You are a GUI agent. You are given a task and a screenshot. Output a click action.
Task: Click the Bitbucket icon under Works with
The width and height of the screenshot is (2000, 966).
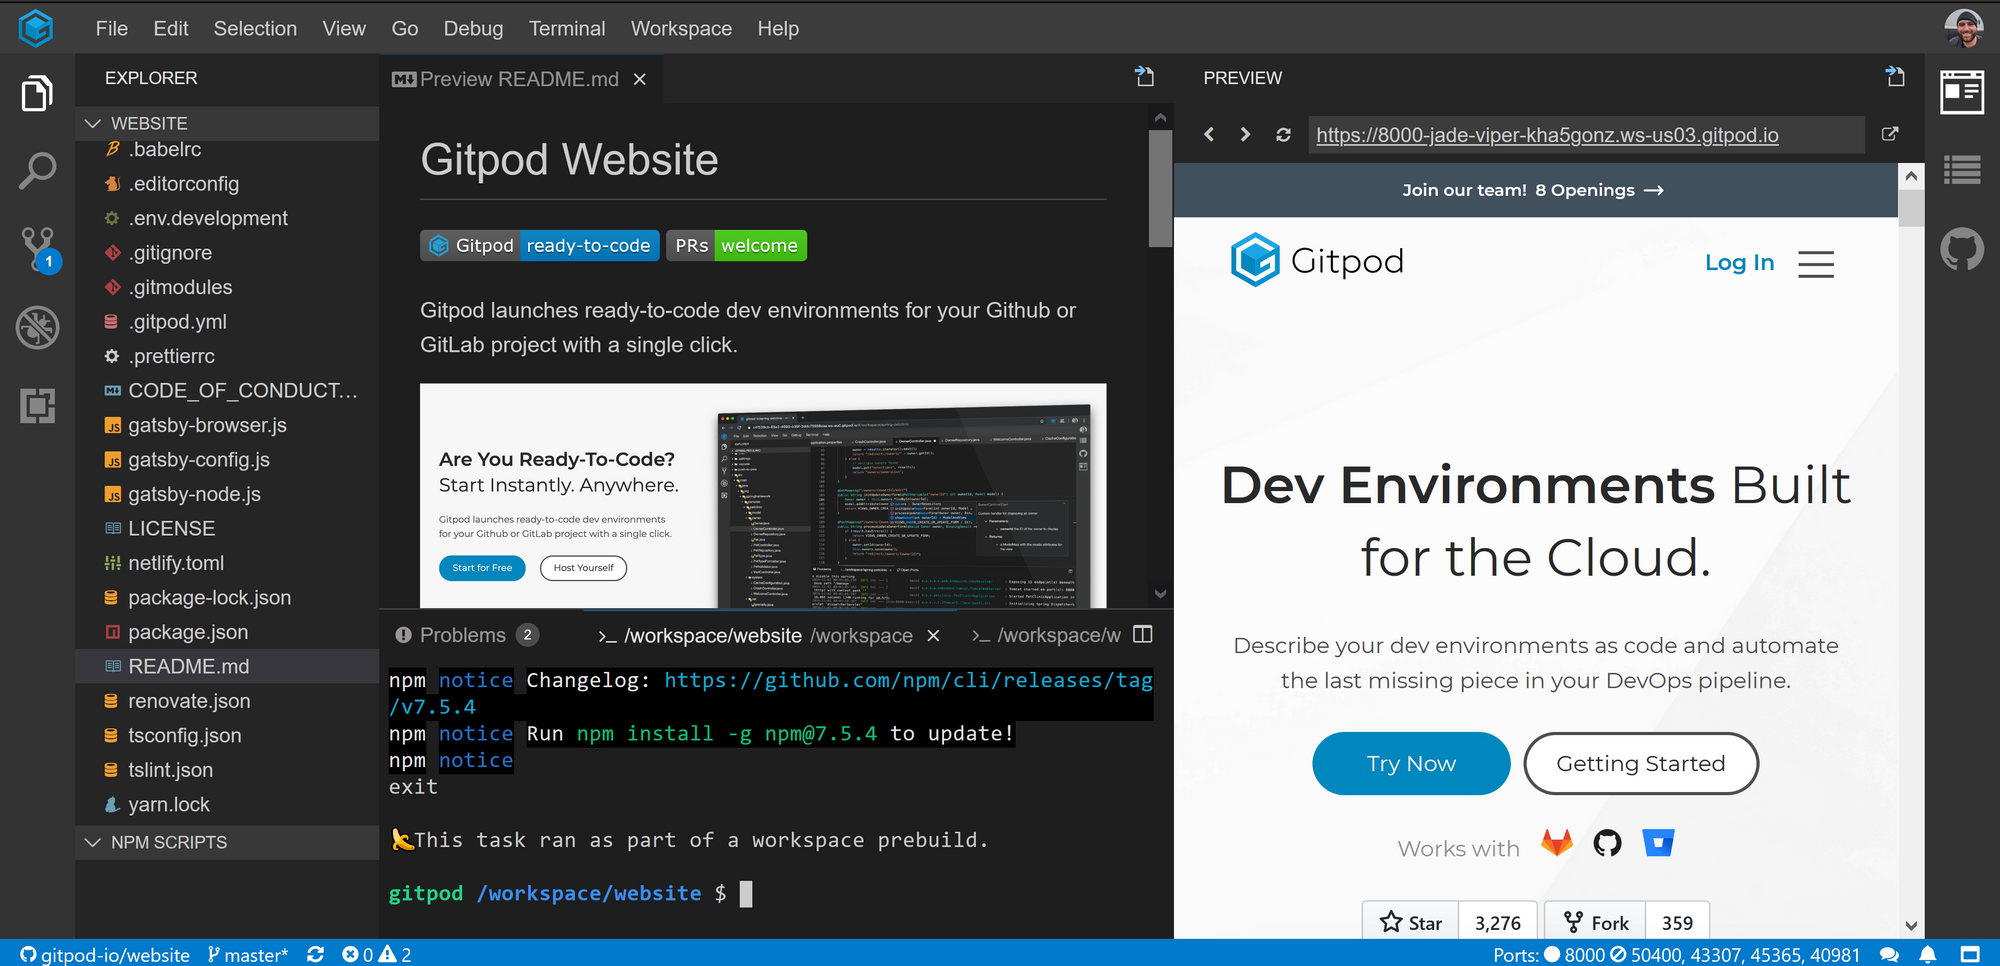(1658, 843)
